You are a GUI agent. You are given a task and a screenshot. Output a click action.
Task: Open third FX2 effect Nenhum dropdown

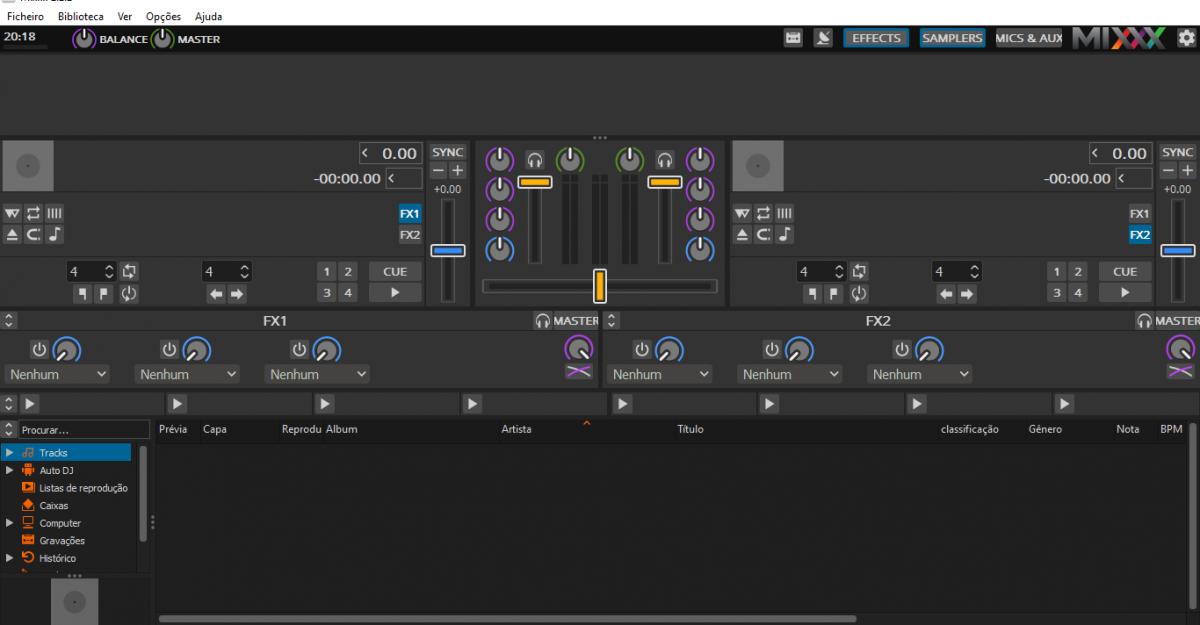[921, 374]
